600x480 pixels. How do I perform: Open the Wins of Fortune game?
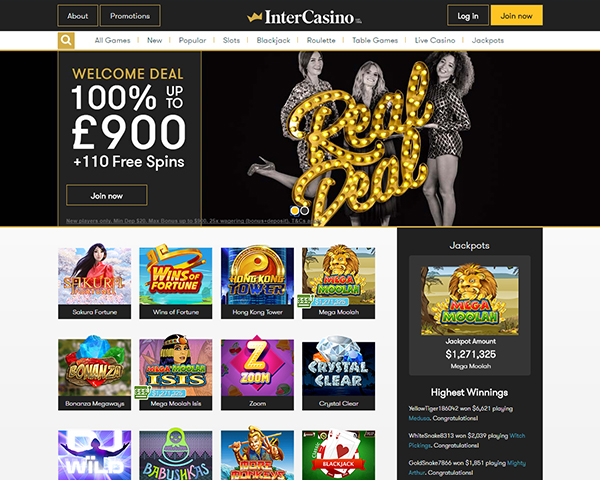pos(176,283)
